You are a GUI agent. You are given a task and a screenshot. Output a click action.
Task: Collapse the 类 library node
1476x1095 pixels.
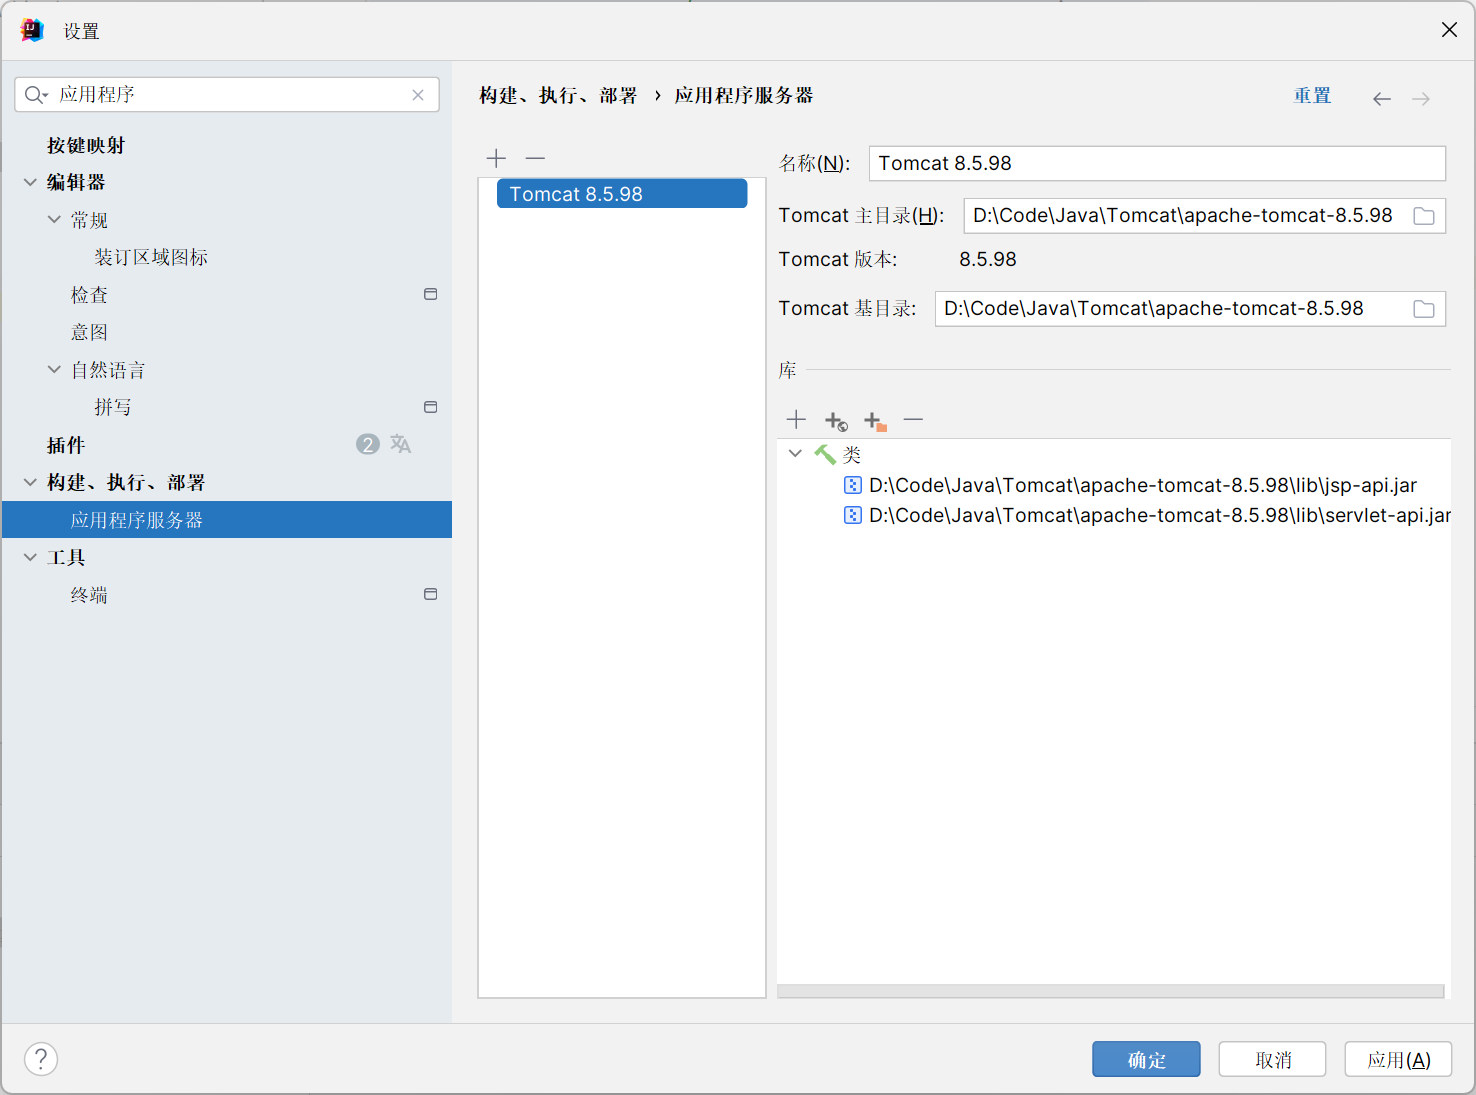795,453
